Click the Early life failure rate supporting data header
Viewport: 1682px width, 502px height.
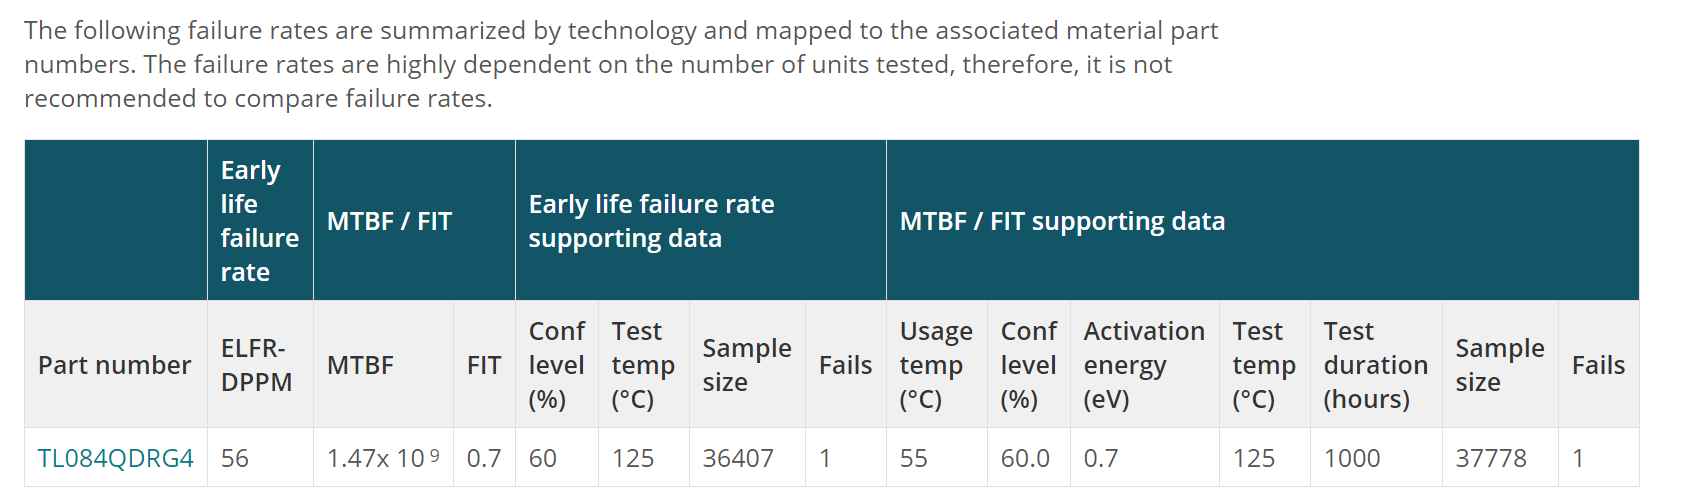[651, 222]
